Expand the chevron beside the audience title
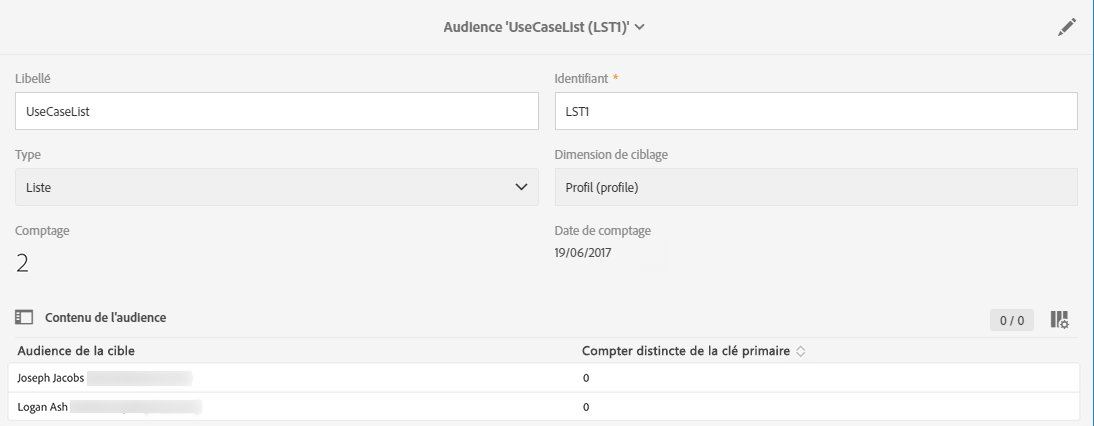Viewport: 1094px width, 426px height. pos(640,27)
